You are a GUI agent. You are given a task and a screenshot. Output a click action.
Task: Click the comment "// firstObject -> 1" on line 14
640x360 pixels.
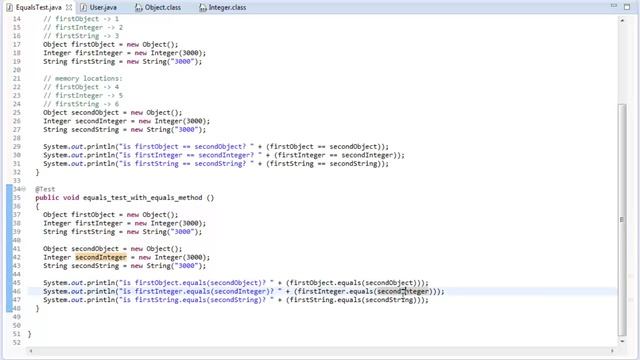pos(81,19)
